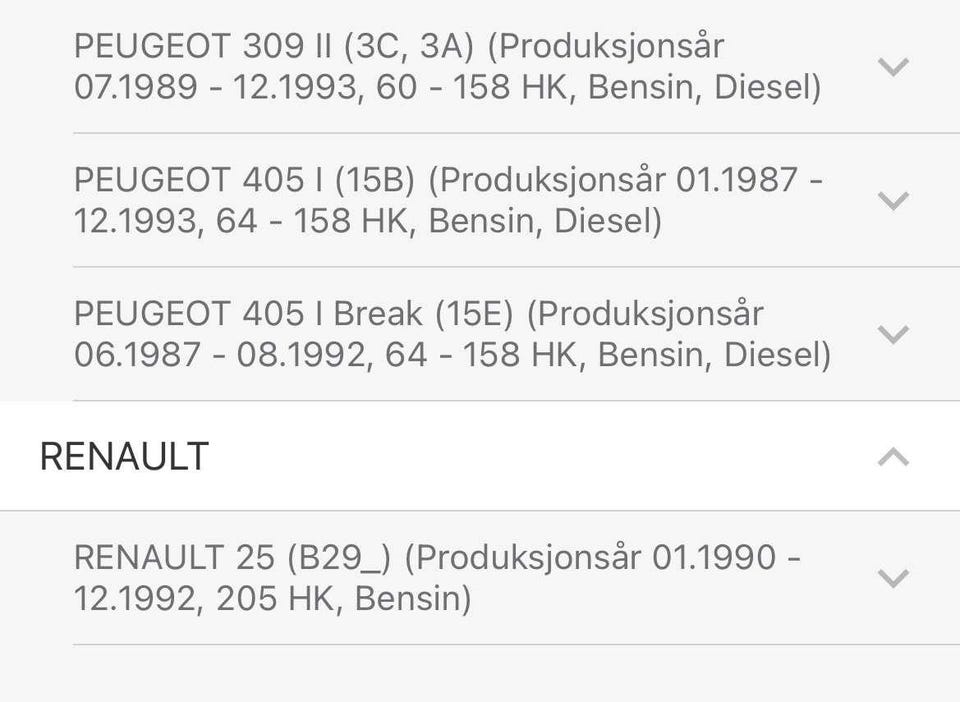Screen dimensions: 960x702
Task: Expand the PEUGEOT 405 I (15B) chevron
Action: click(892, 200)
